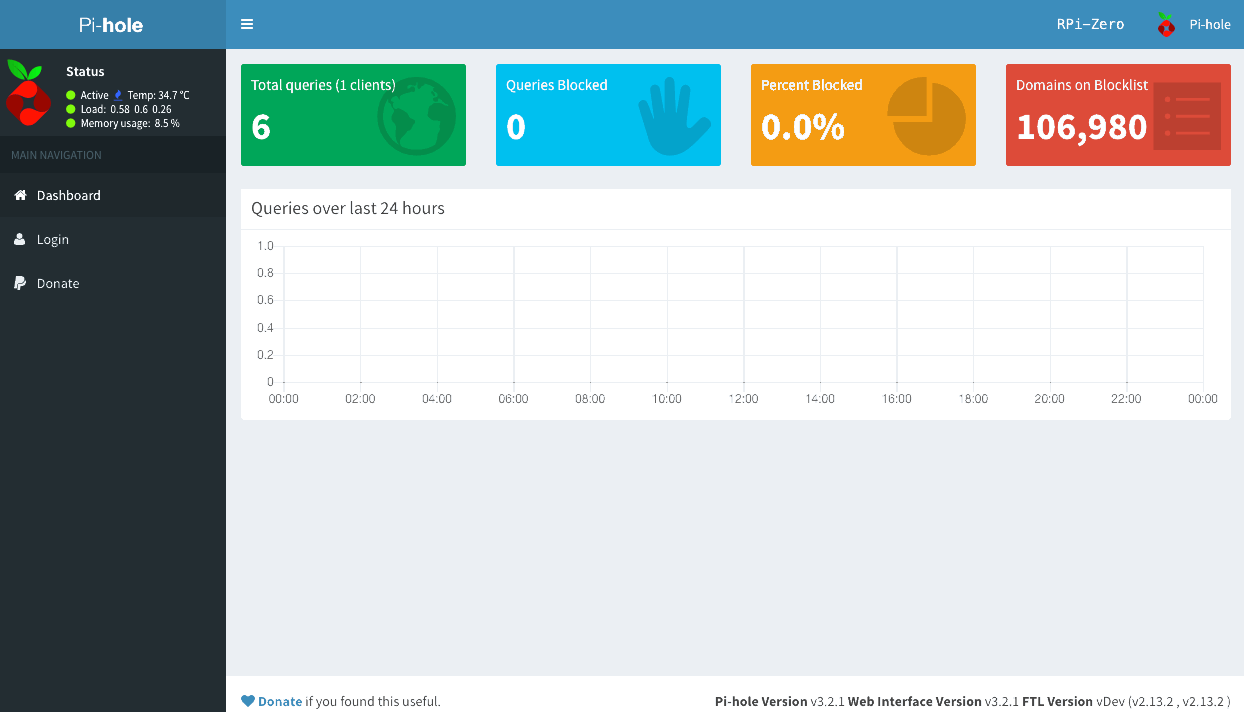Screen dimensions: 1244x712
Task: Click the 1.0 value on chart y-axis
Action: 265,245
